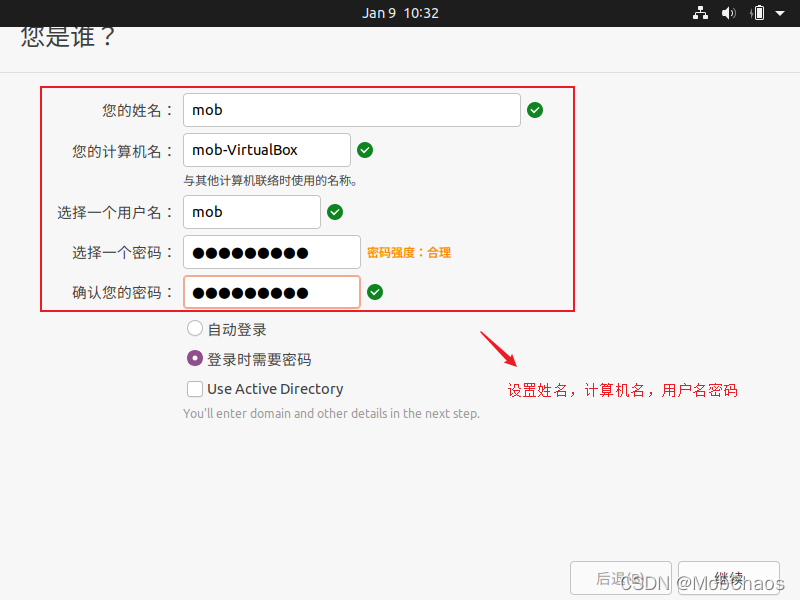
Task: Click green checkmark beside the 您的姓名 field
Action: click(x=535, y=110)
